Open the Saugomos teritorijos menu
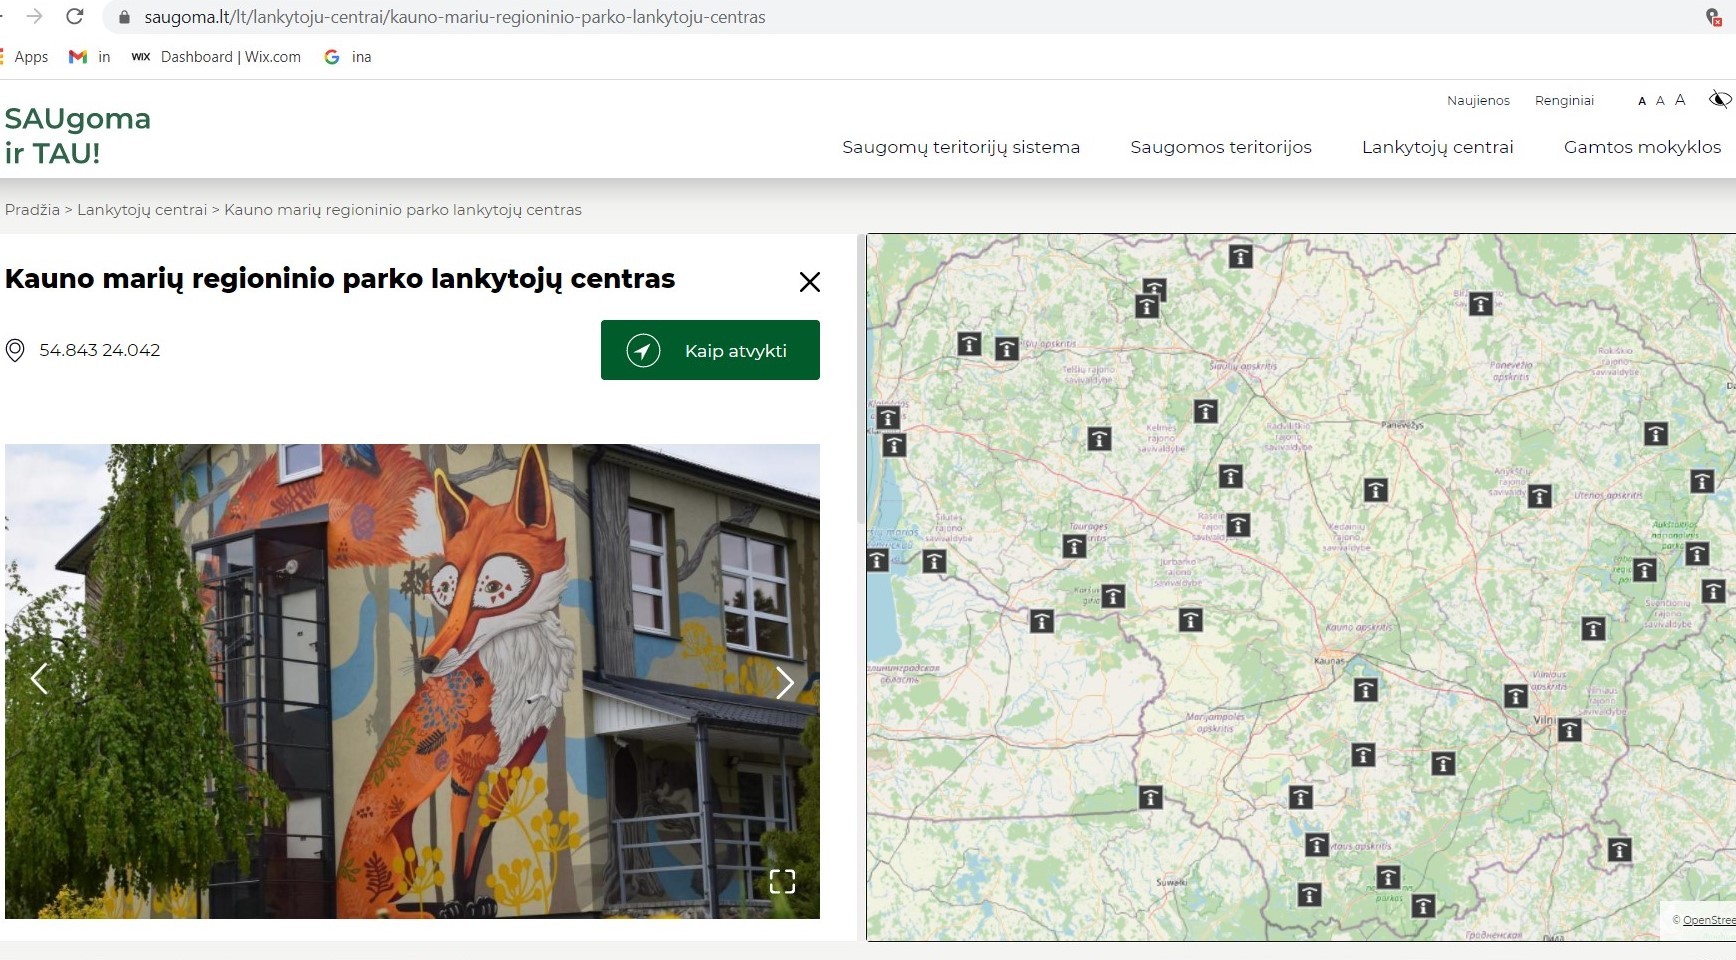The image size is (1736, 960). pos(1221,147)
